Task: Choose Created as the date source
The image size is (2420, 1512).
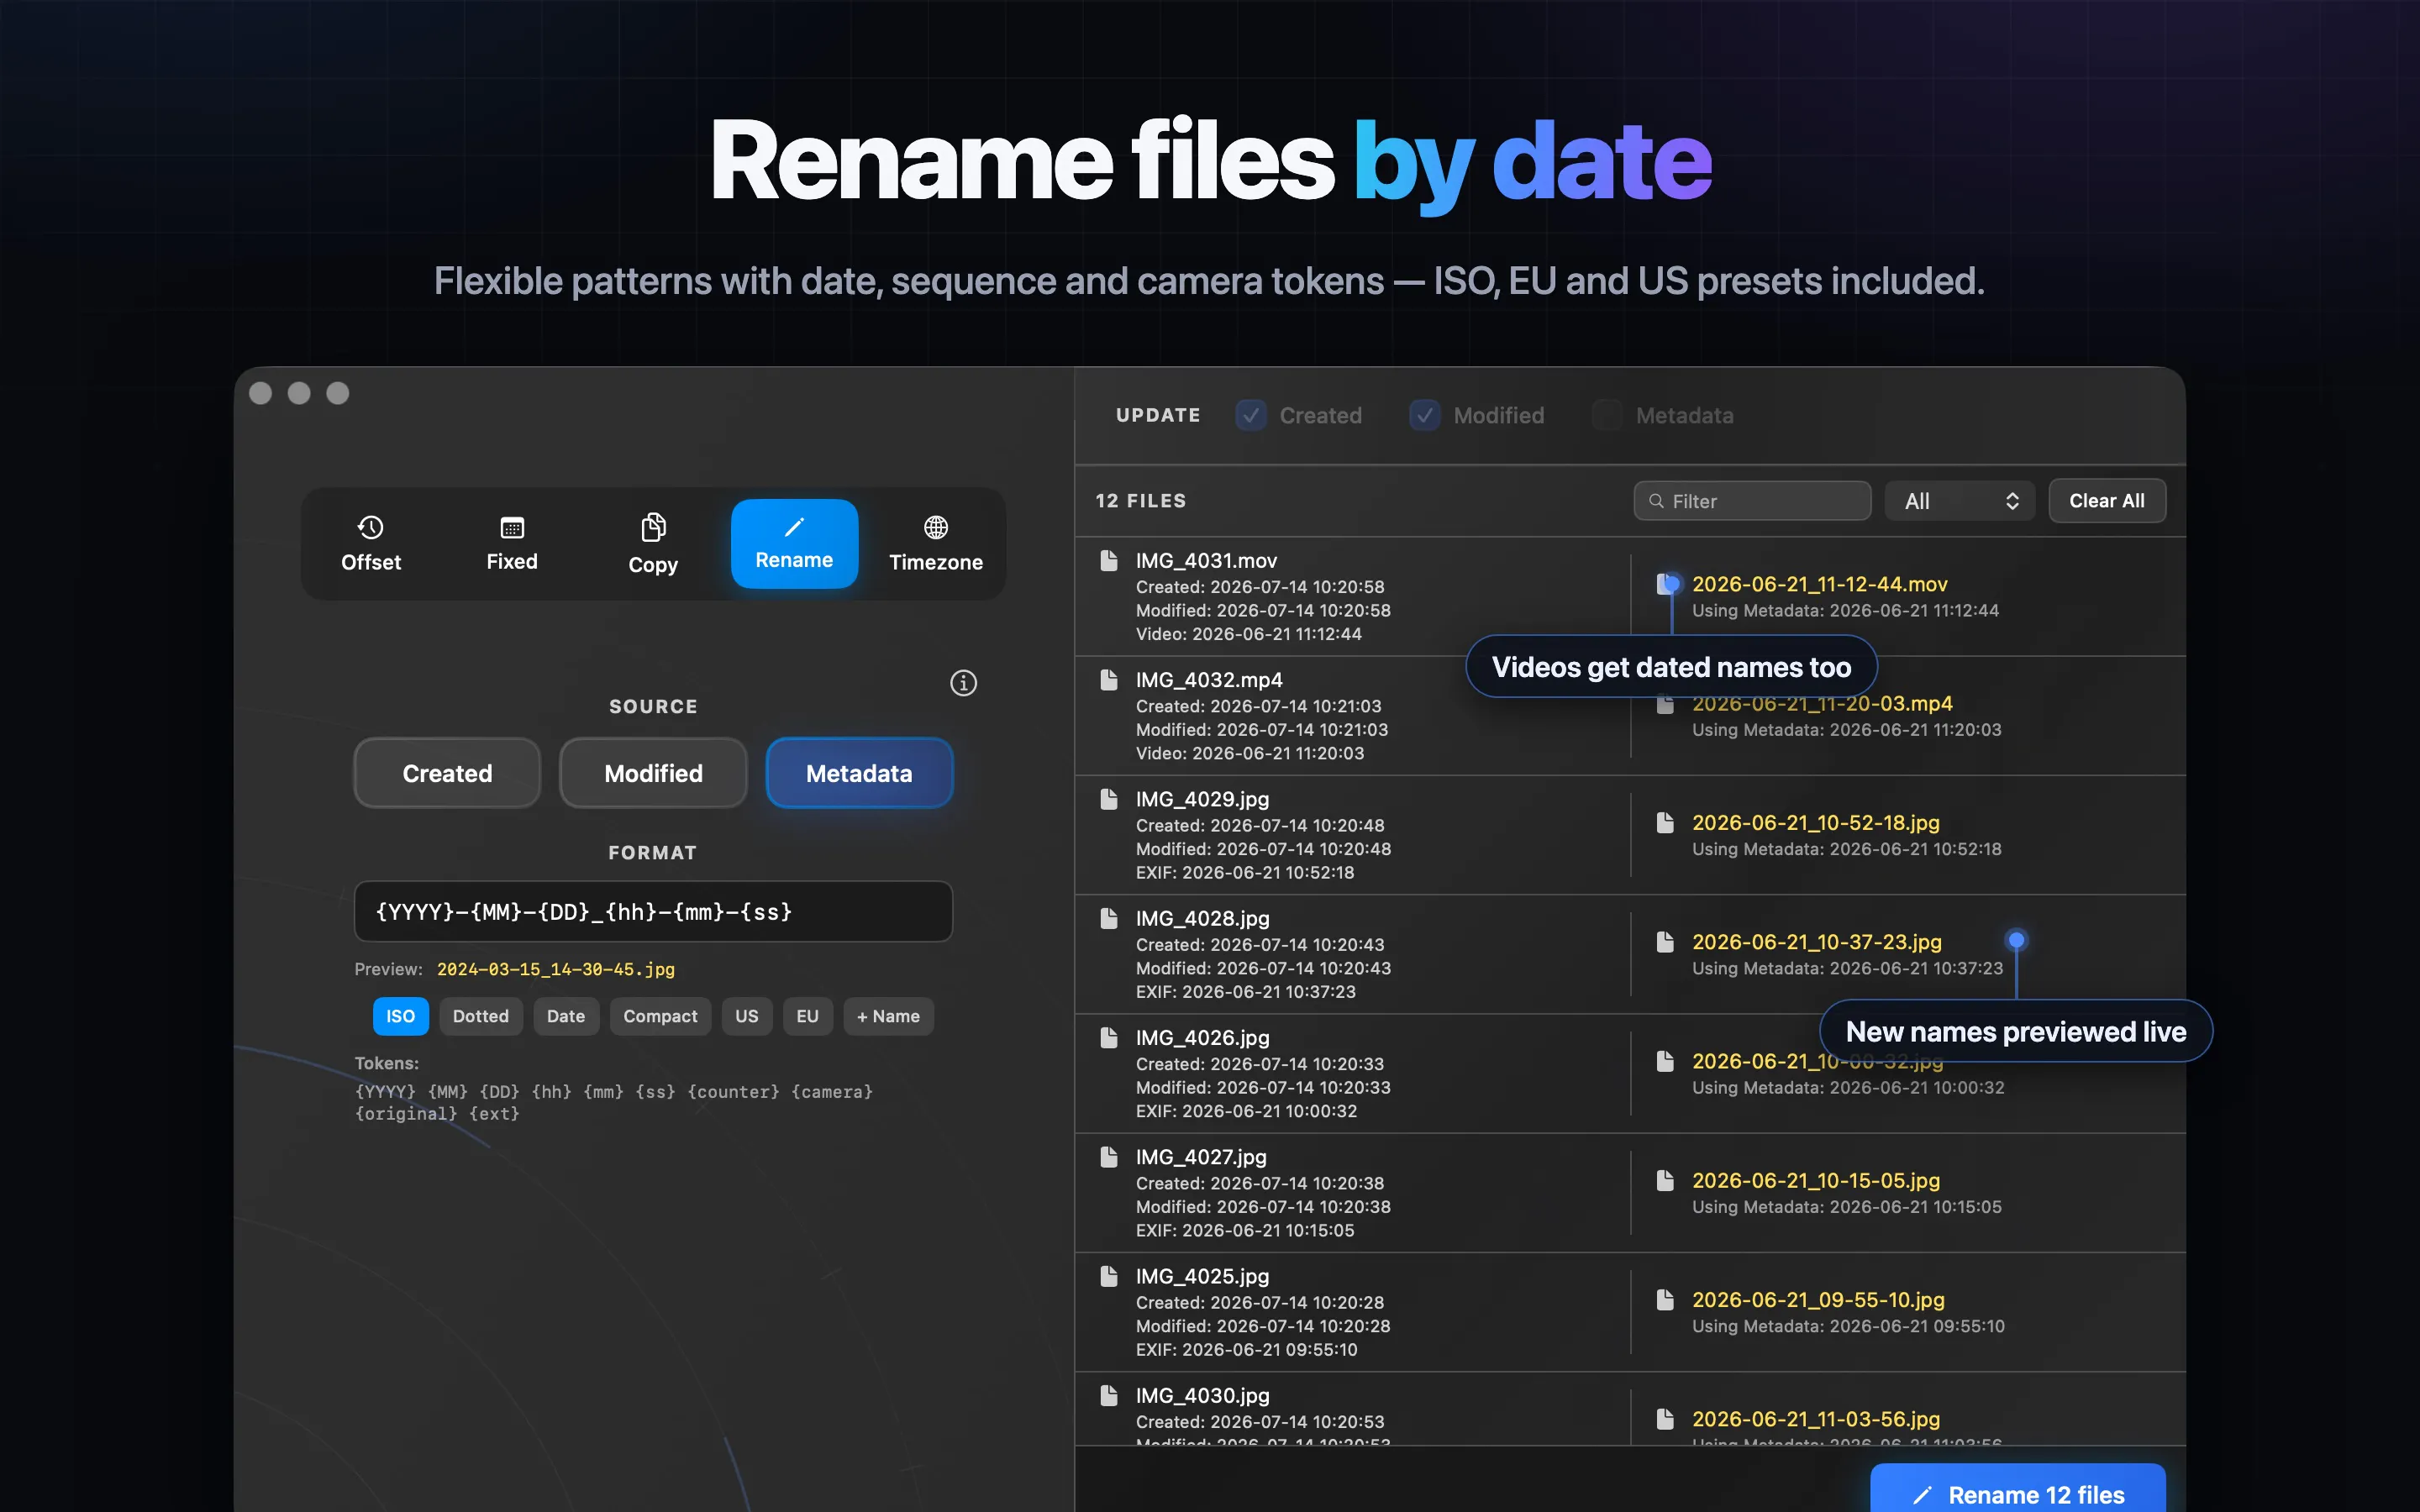Action: (x=447, y=773)
